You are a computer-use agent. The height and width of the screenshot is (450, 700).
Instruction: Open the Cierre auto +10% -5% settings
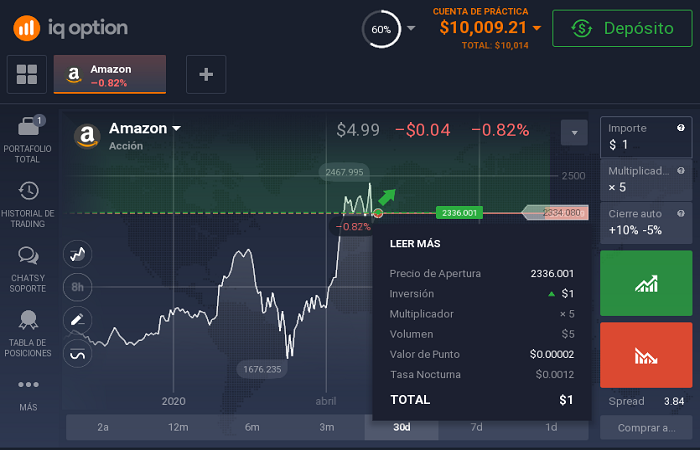click(646, 222)
